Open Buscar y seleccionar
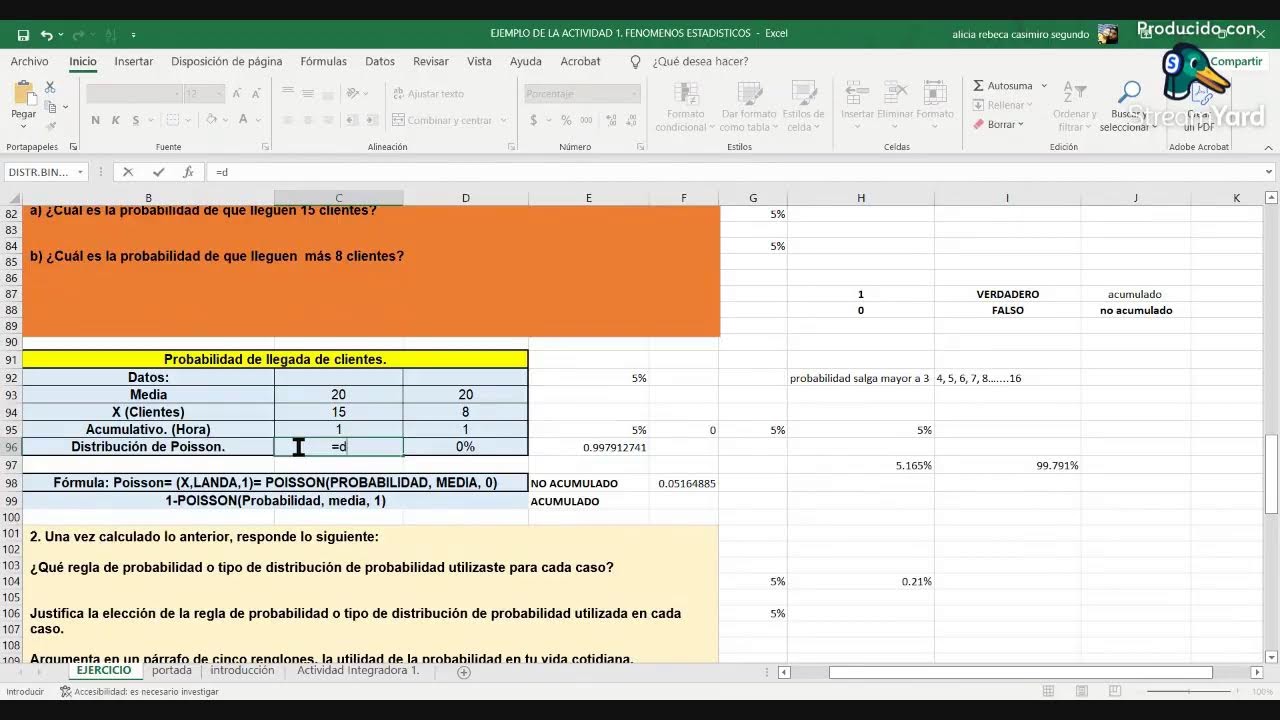1280x720 pixels. click(x=1127, y=106)
